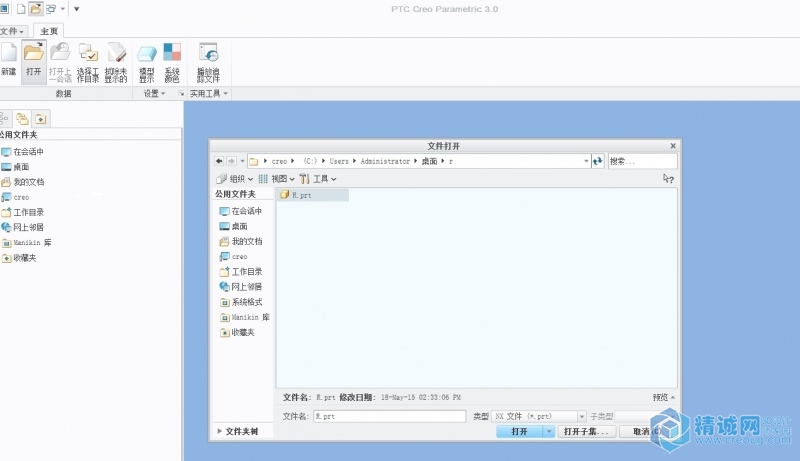The width and height of the screenshot is (800, 461).
Task: Open the folder browser tab icon in navigator
Action: (22, 119)
